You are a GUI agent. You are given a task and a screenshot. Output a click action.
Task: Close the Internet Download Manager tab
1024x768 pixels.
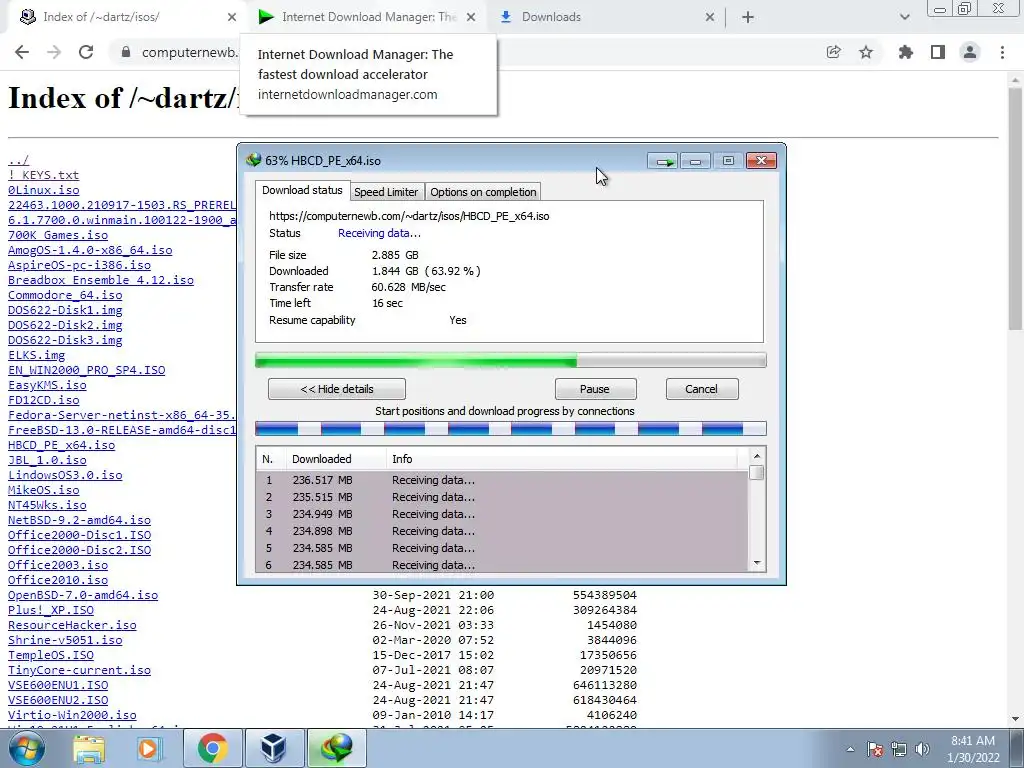point(471,17)
